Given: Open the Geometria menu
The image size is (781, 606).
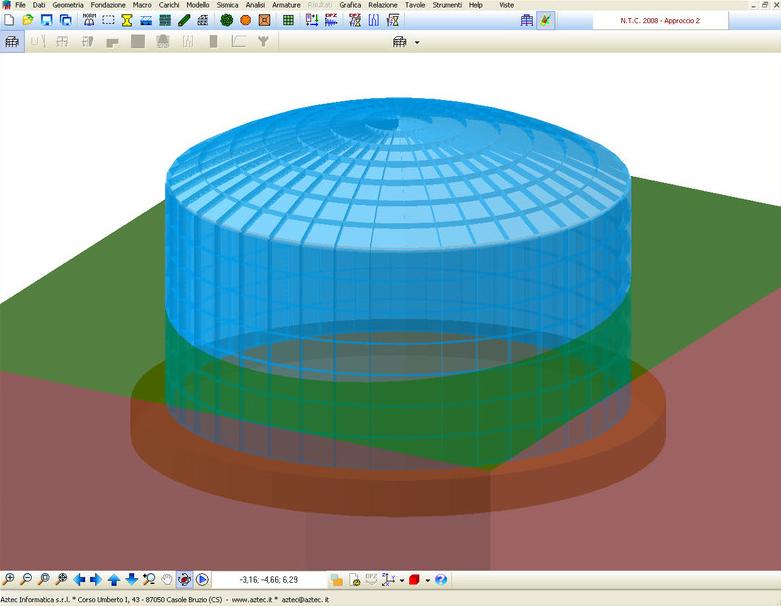Looking at the screenshot, I should click(x=68, y=5).
